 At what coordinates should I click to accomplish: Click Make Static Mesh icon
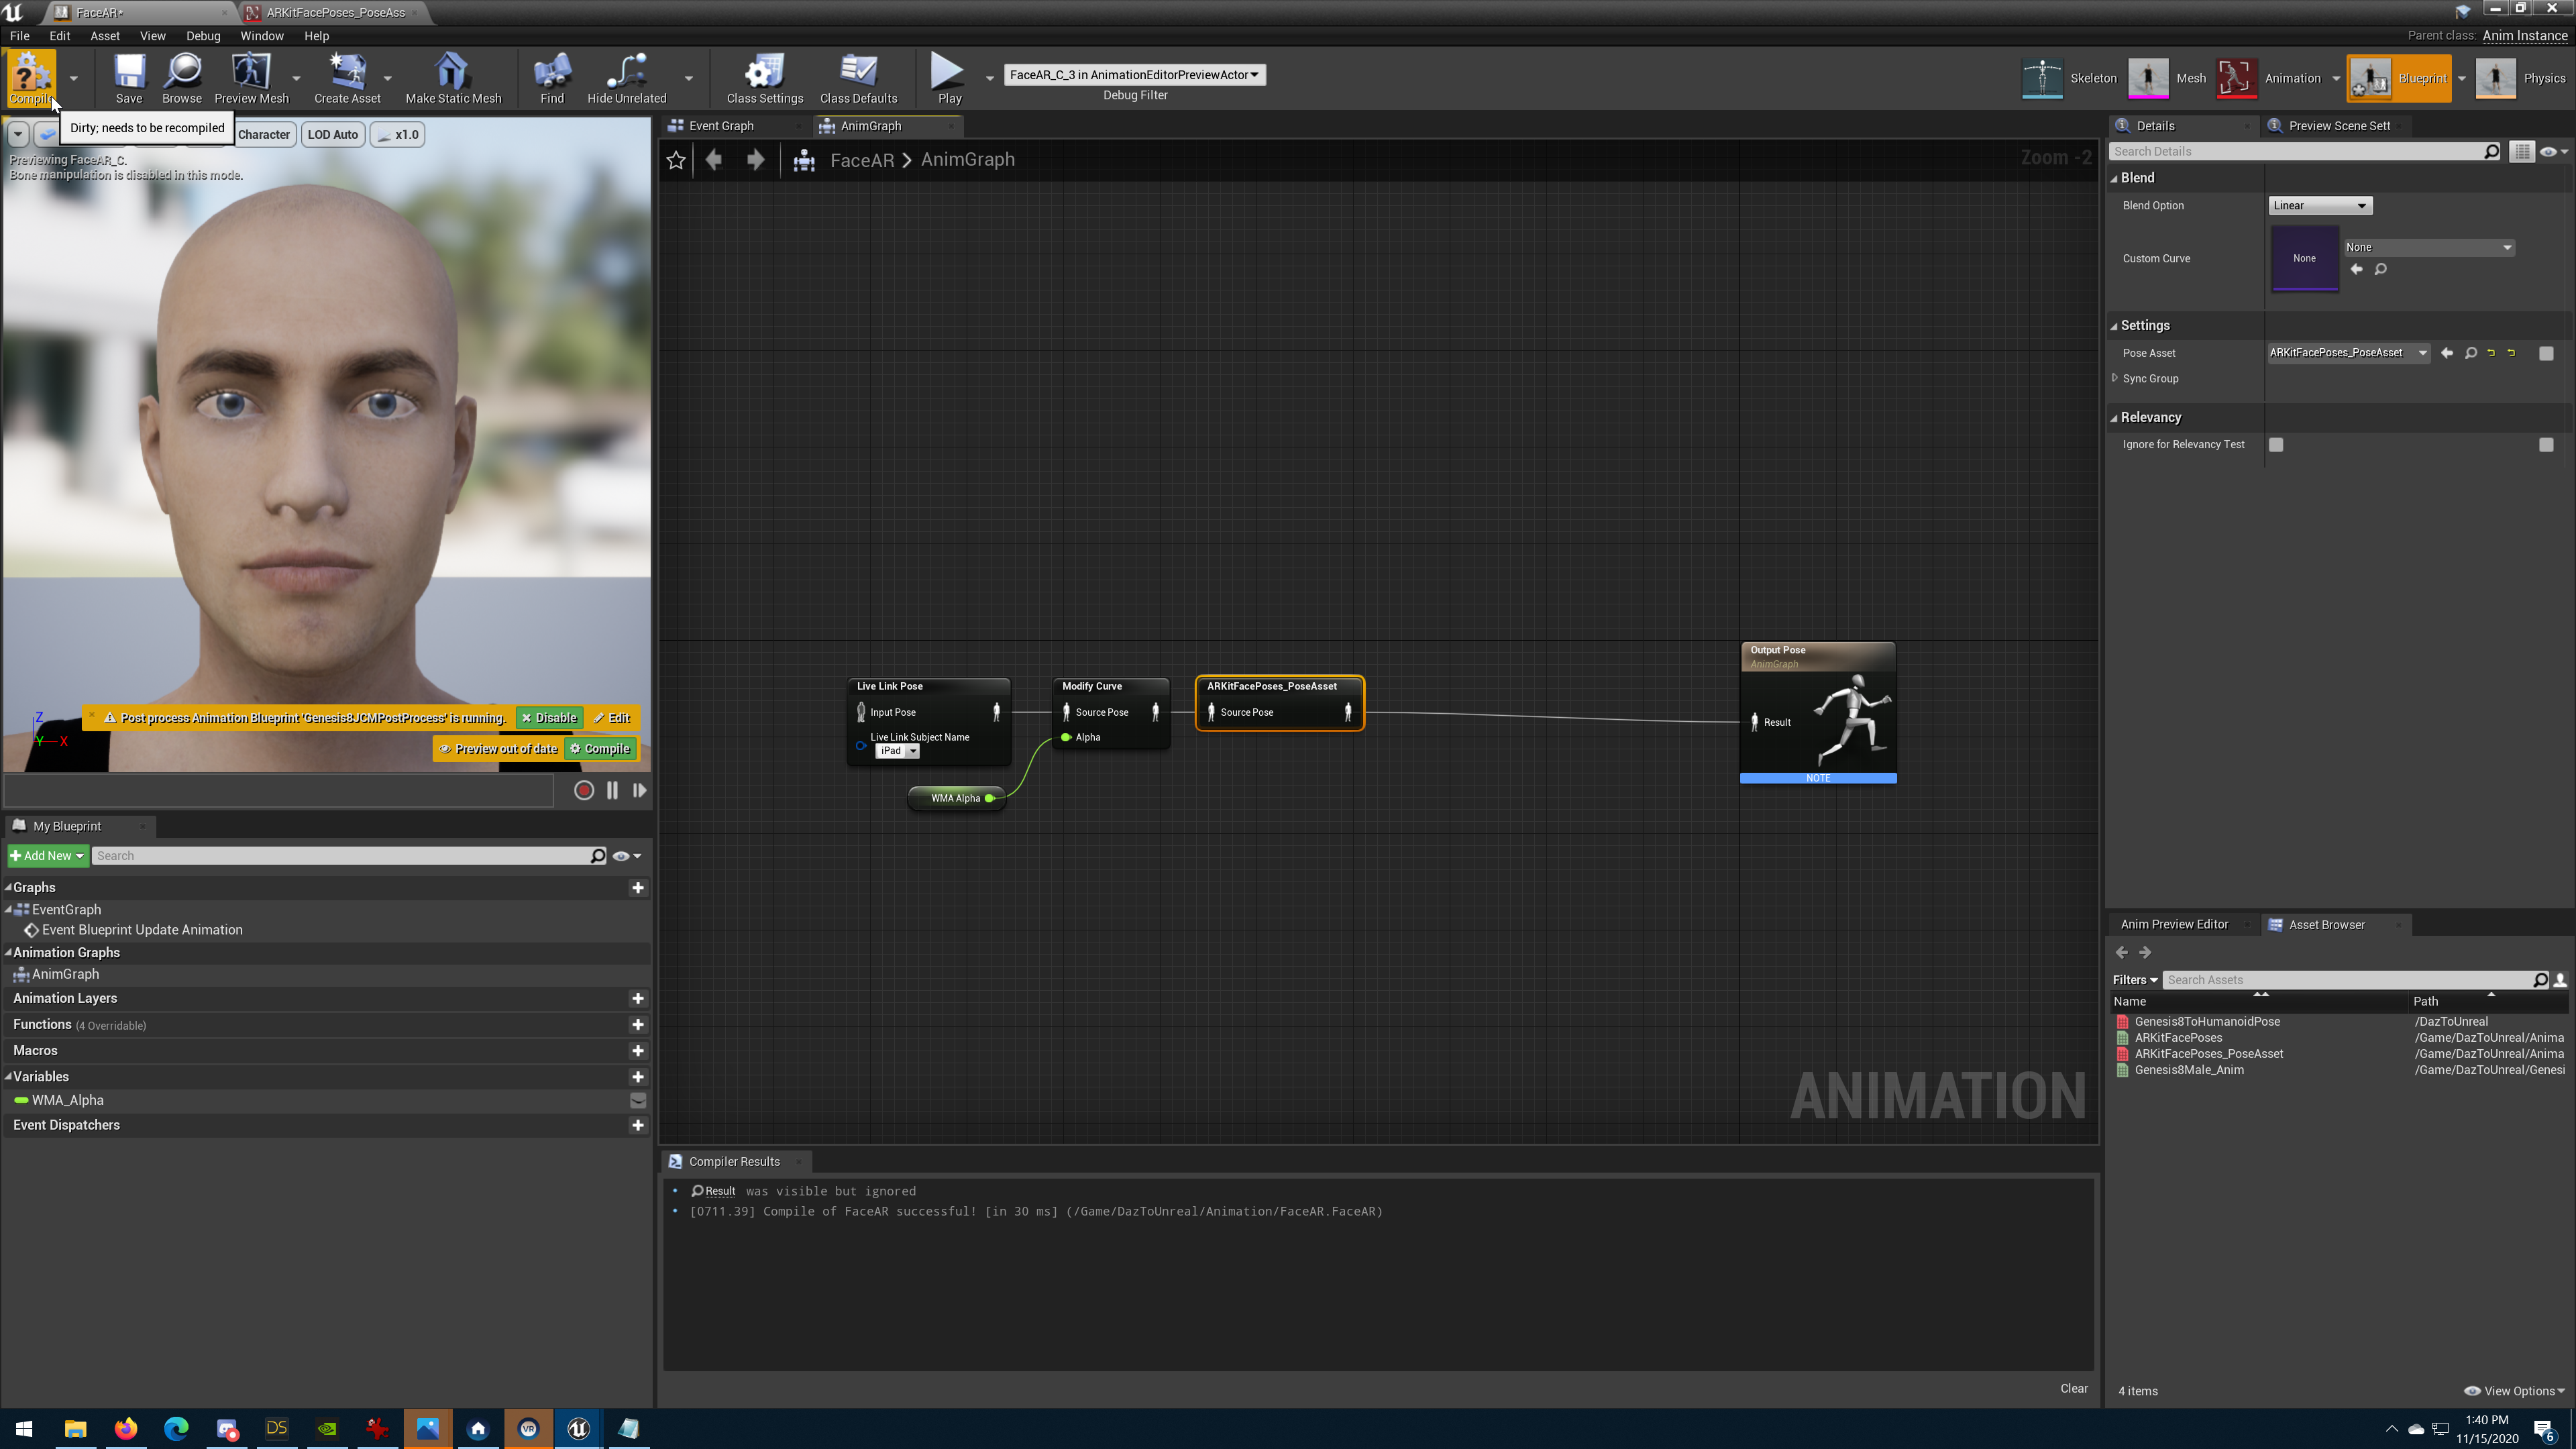pos(453,77)
